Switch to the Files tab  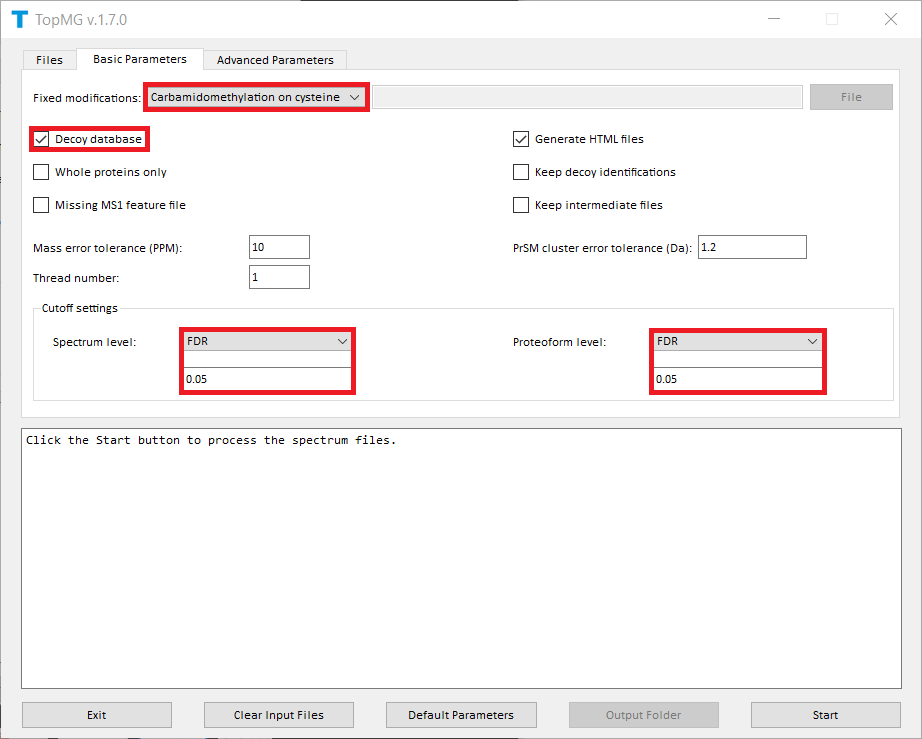coord(49,60)
